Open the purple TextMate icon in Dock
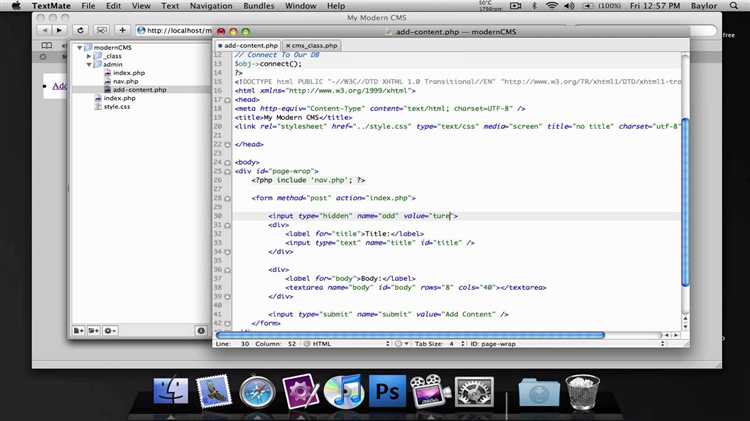Screen dimensions: 750x421 point(300,391)
